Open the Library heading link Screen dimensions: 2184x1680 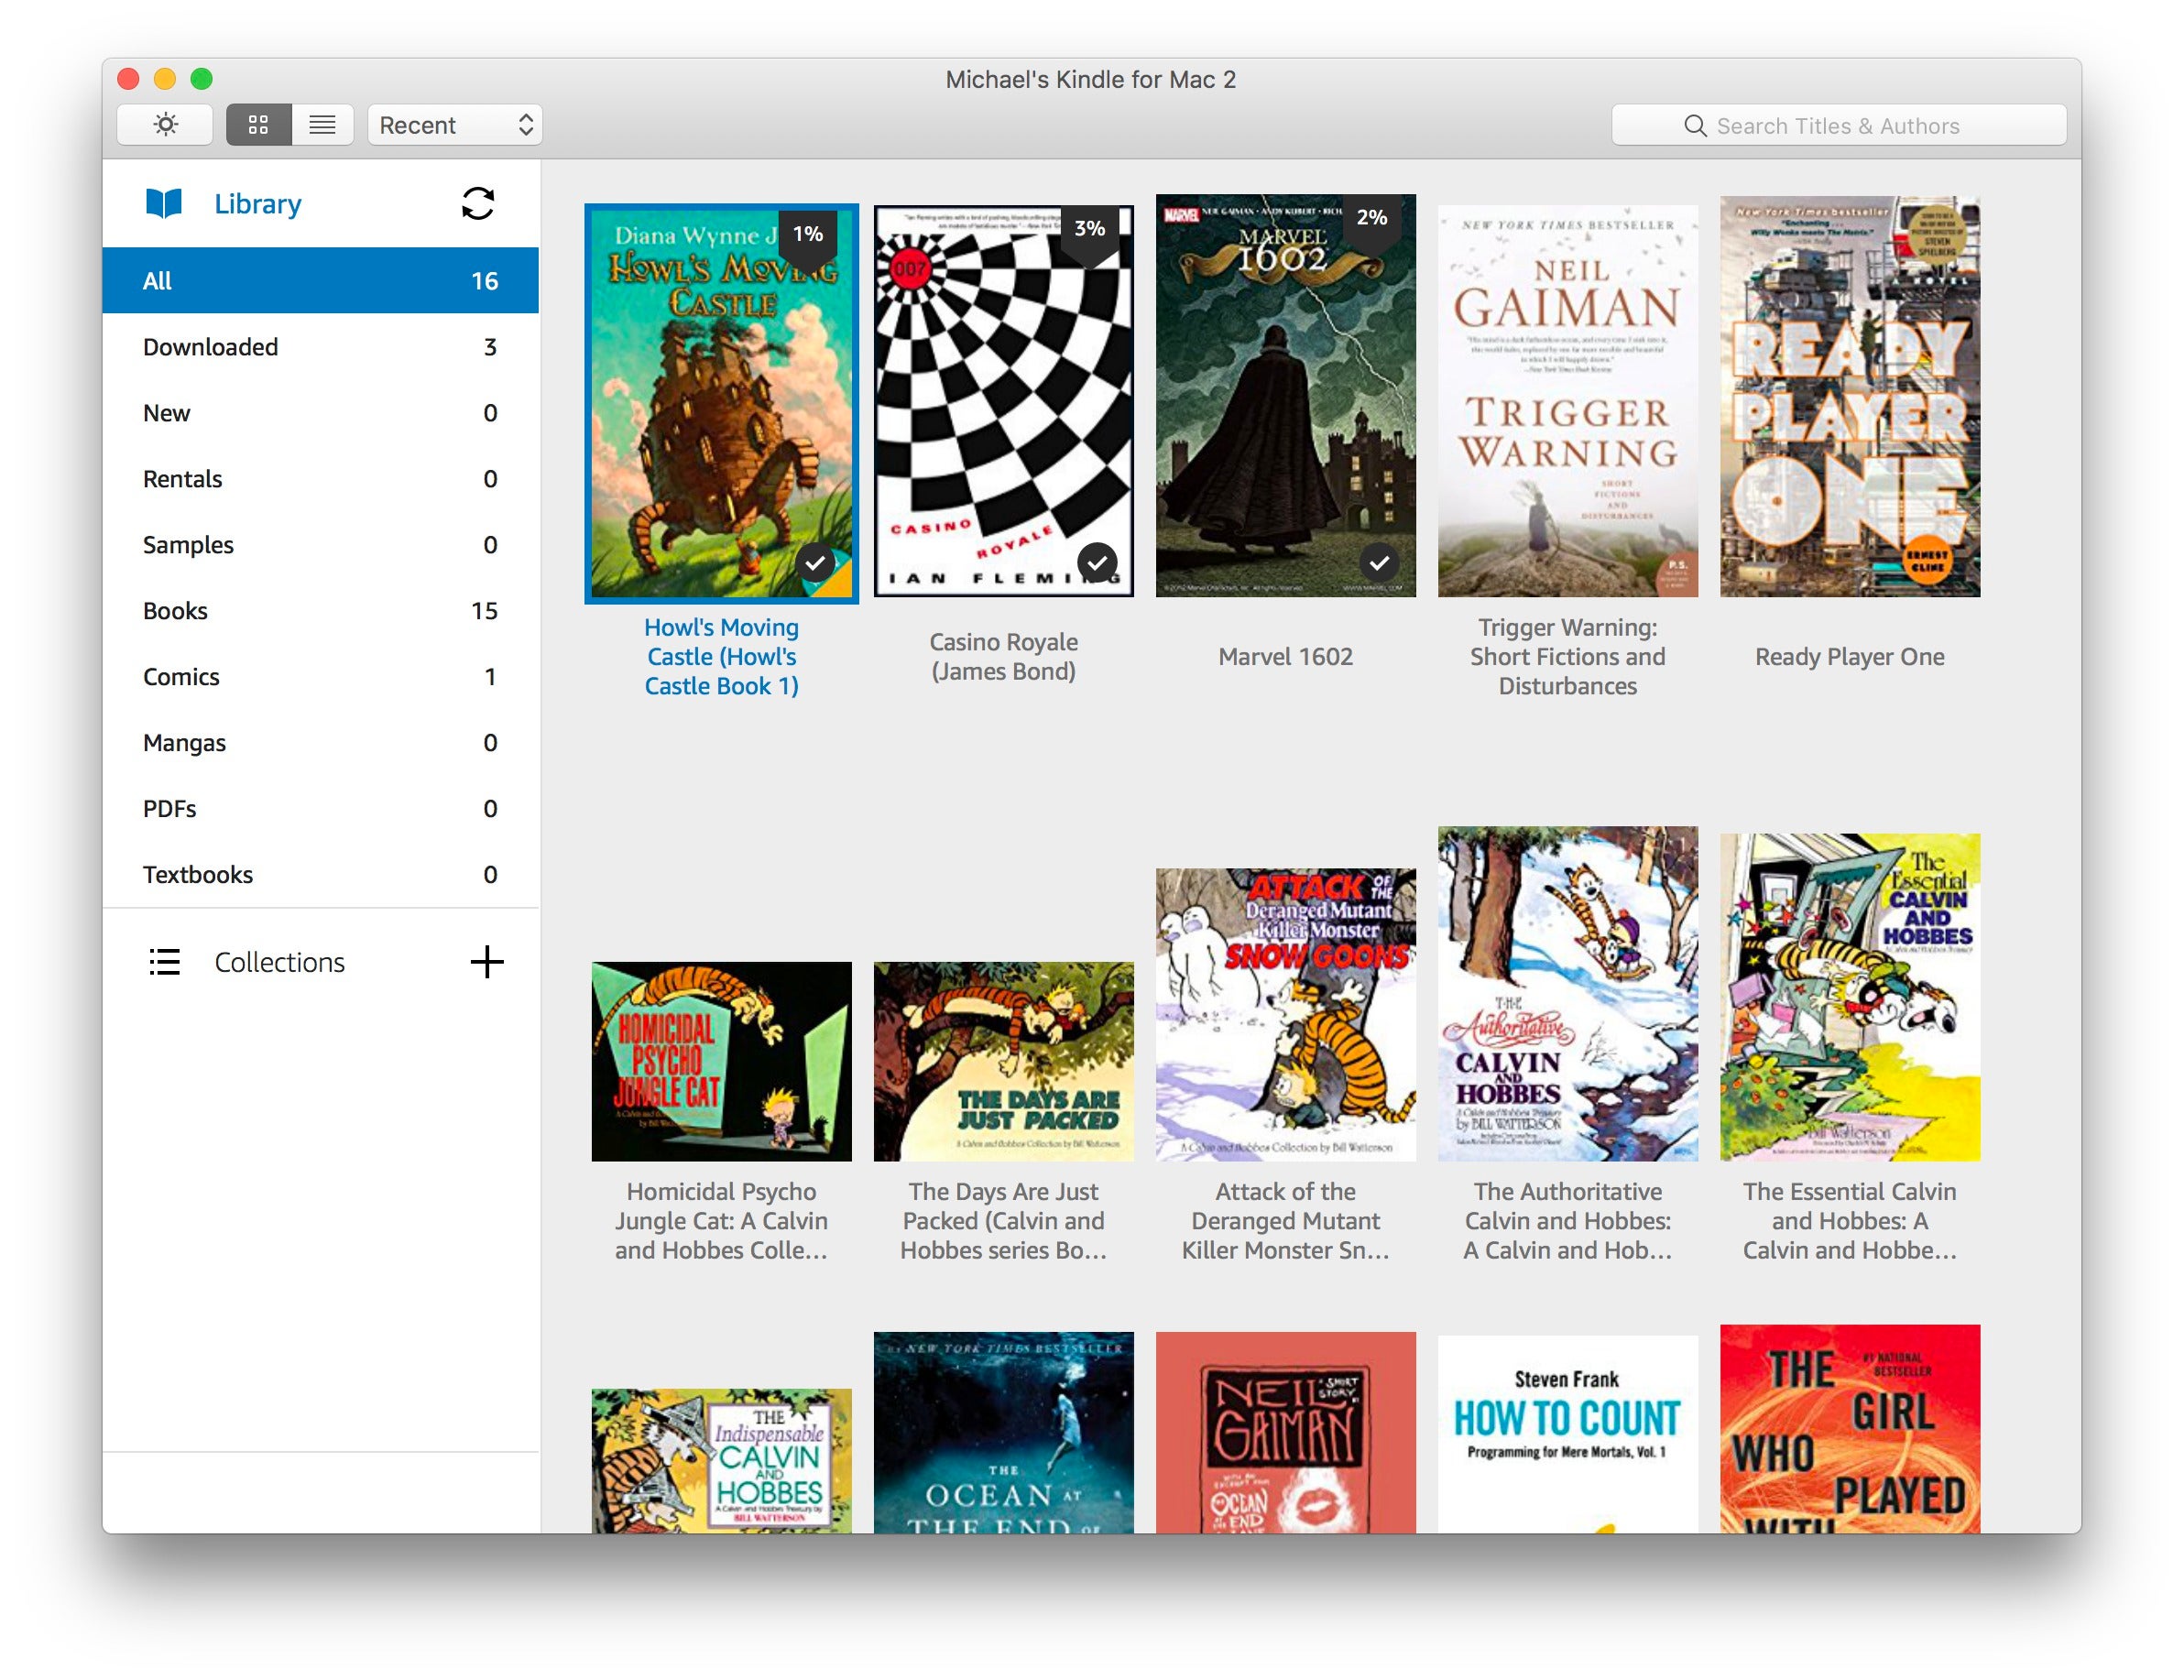(x=258, y=204)
